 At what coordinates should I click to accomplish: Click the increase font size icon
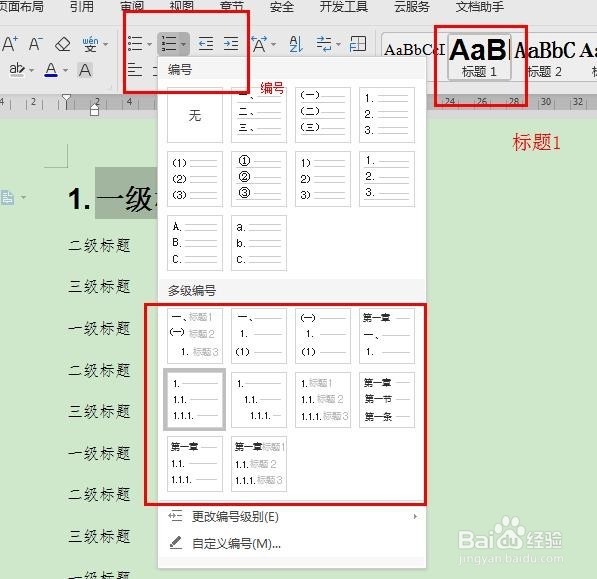[10, 44]
